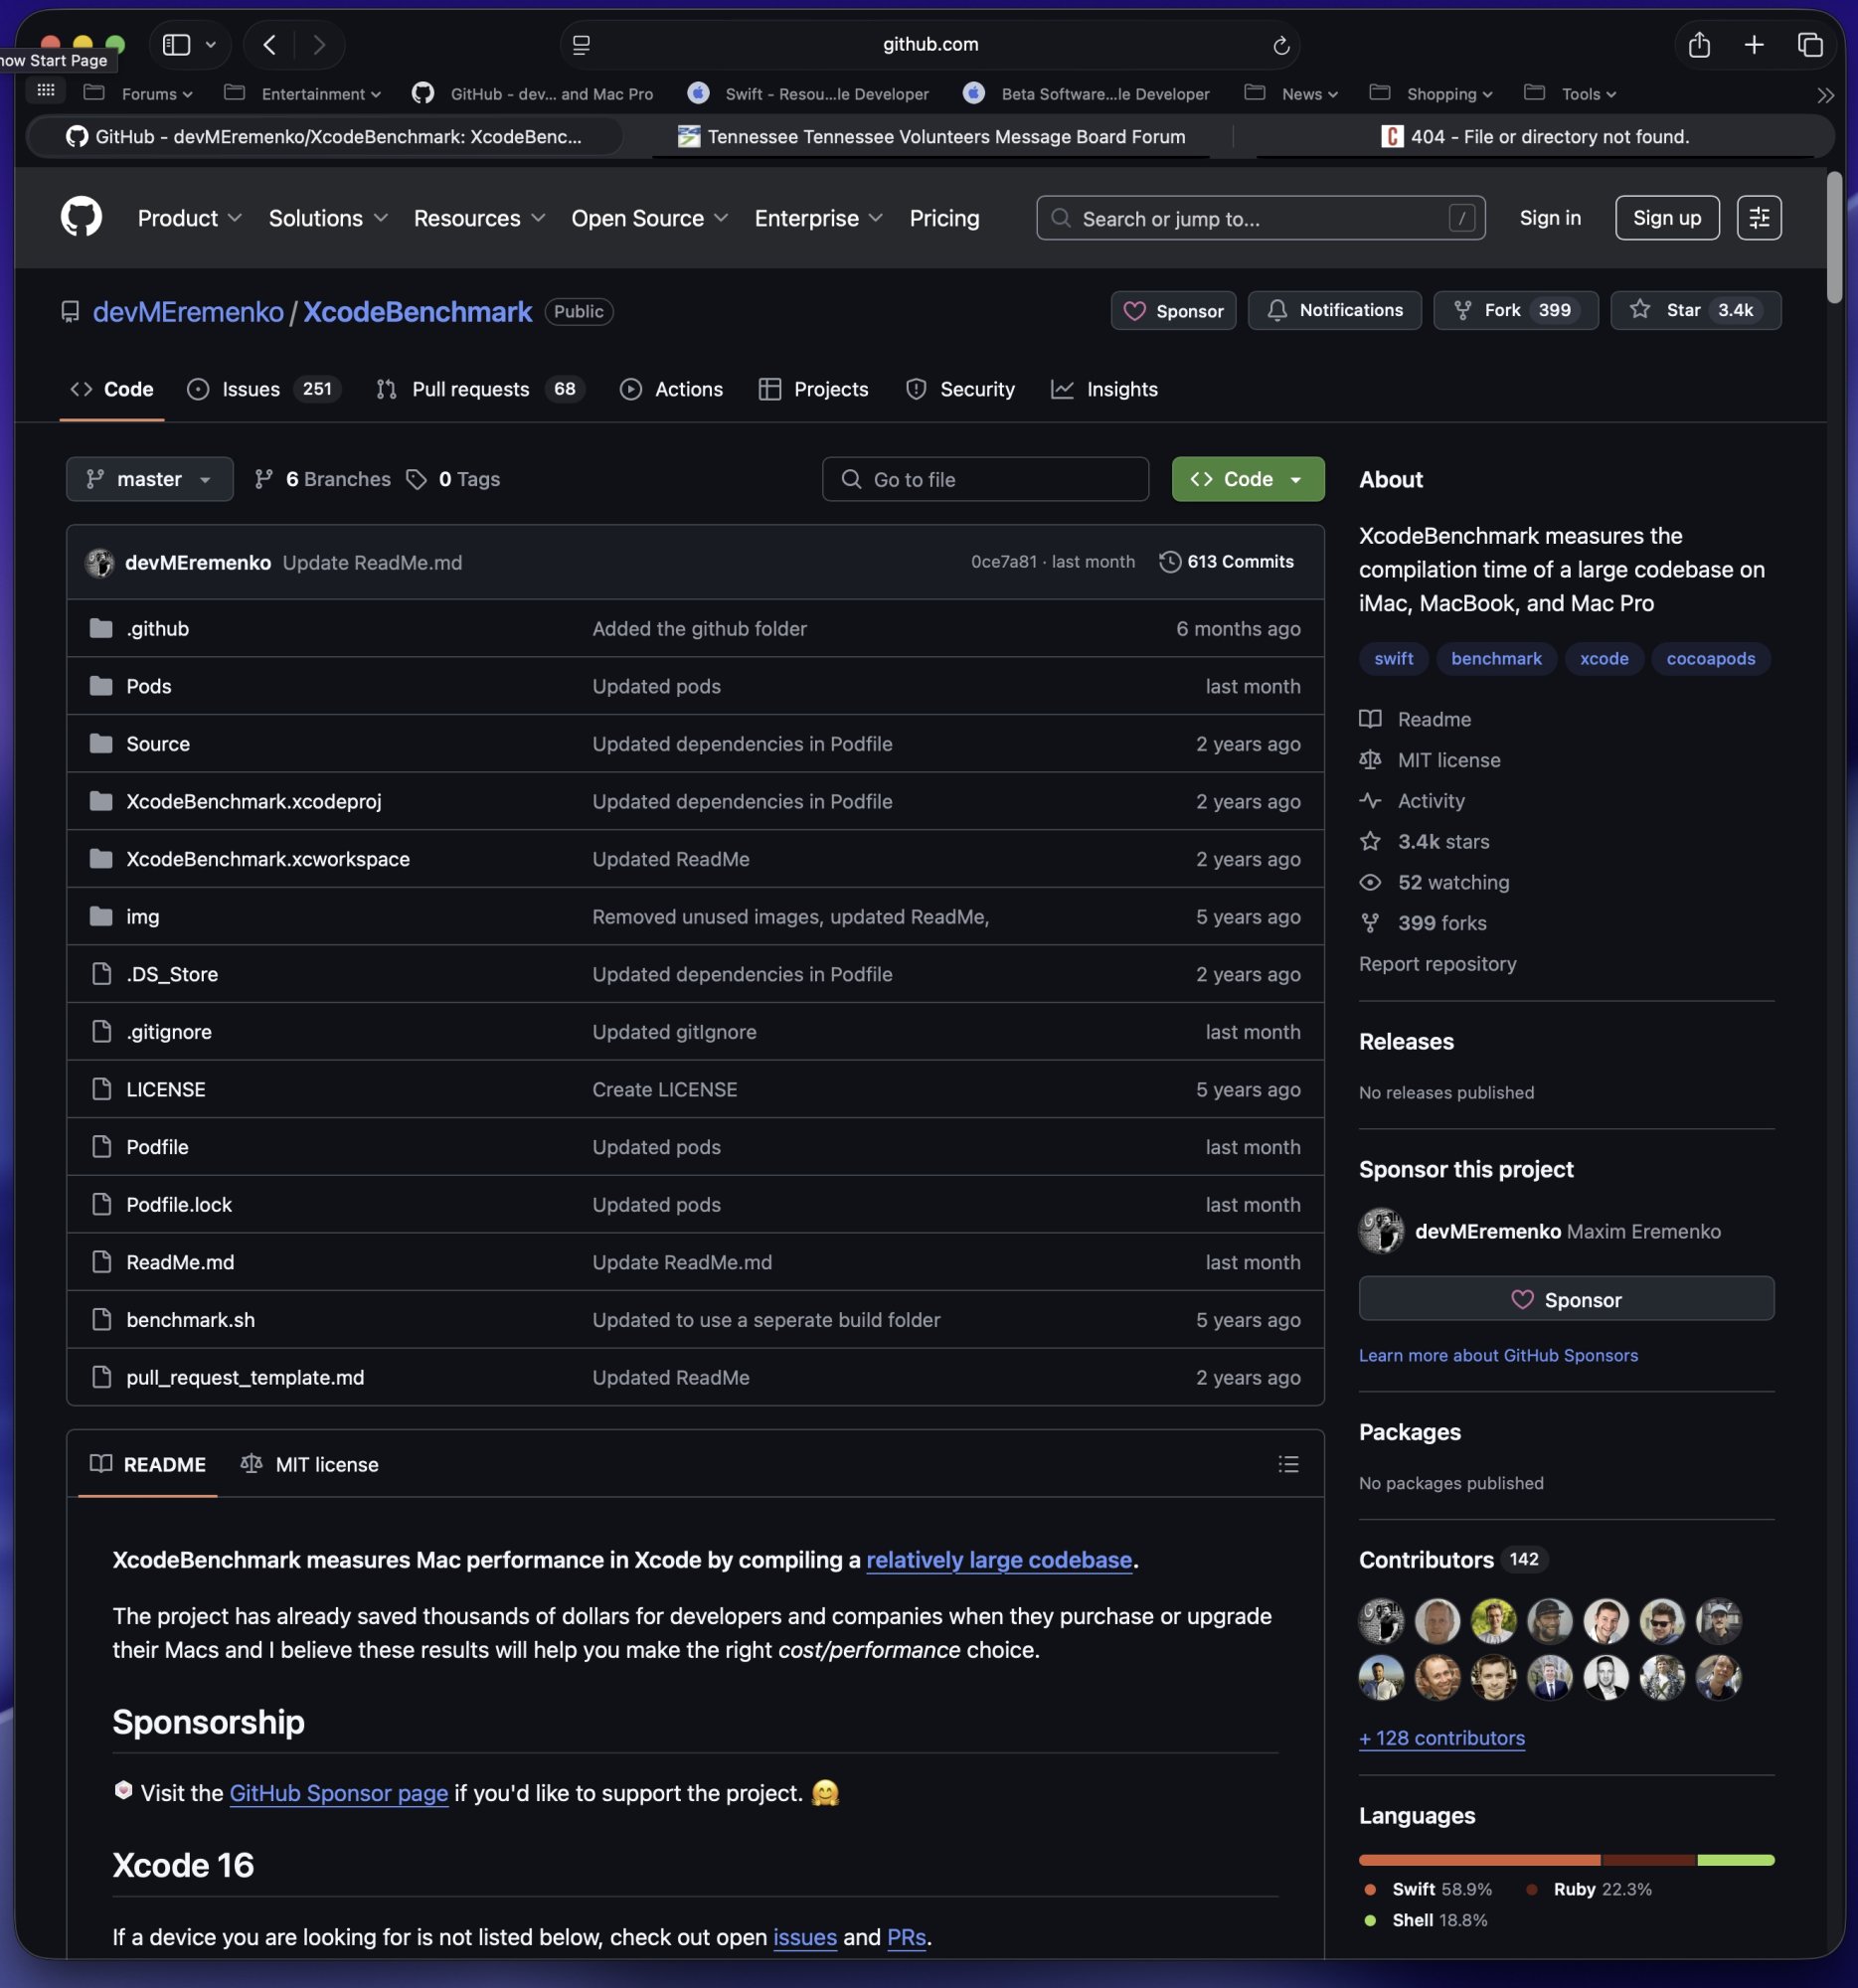Viewport: 1858px width, 1988px height.
Task: Click the Pricing link
Action: [x=944, y=218]
